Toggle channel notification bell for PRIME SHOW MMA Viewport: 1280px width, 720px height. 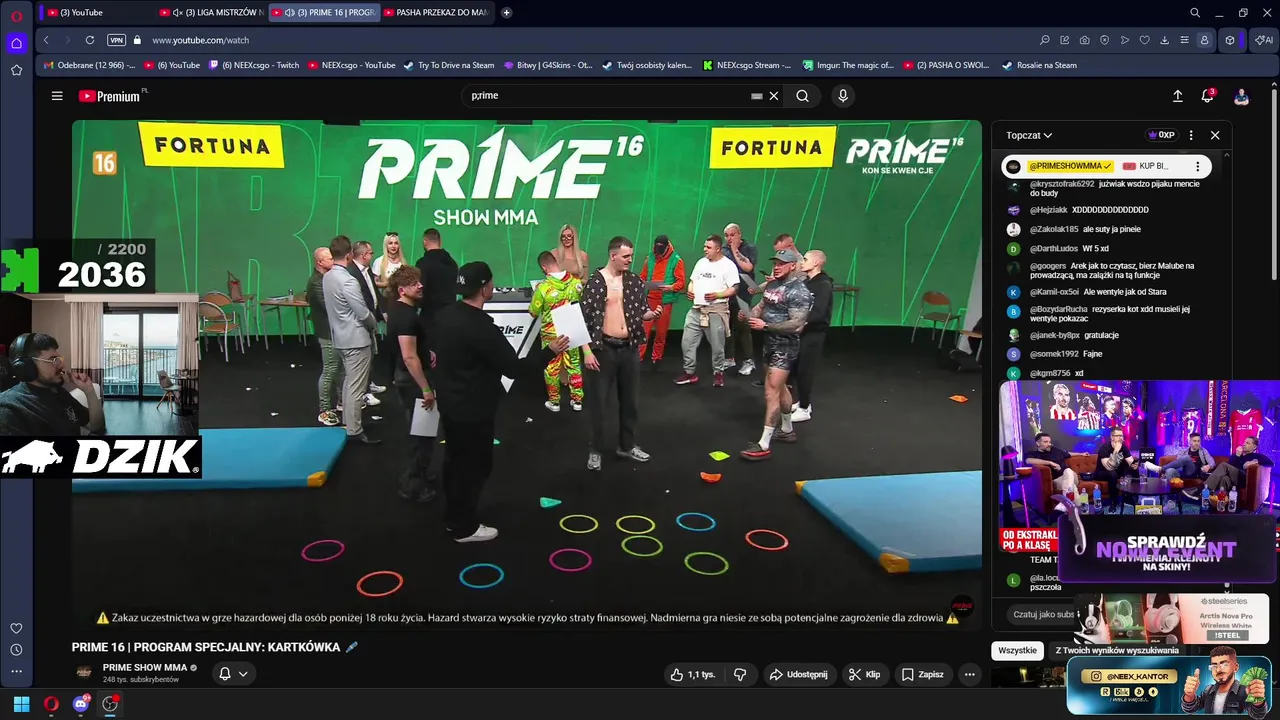[x=233, y=674]
